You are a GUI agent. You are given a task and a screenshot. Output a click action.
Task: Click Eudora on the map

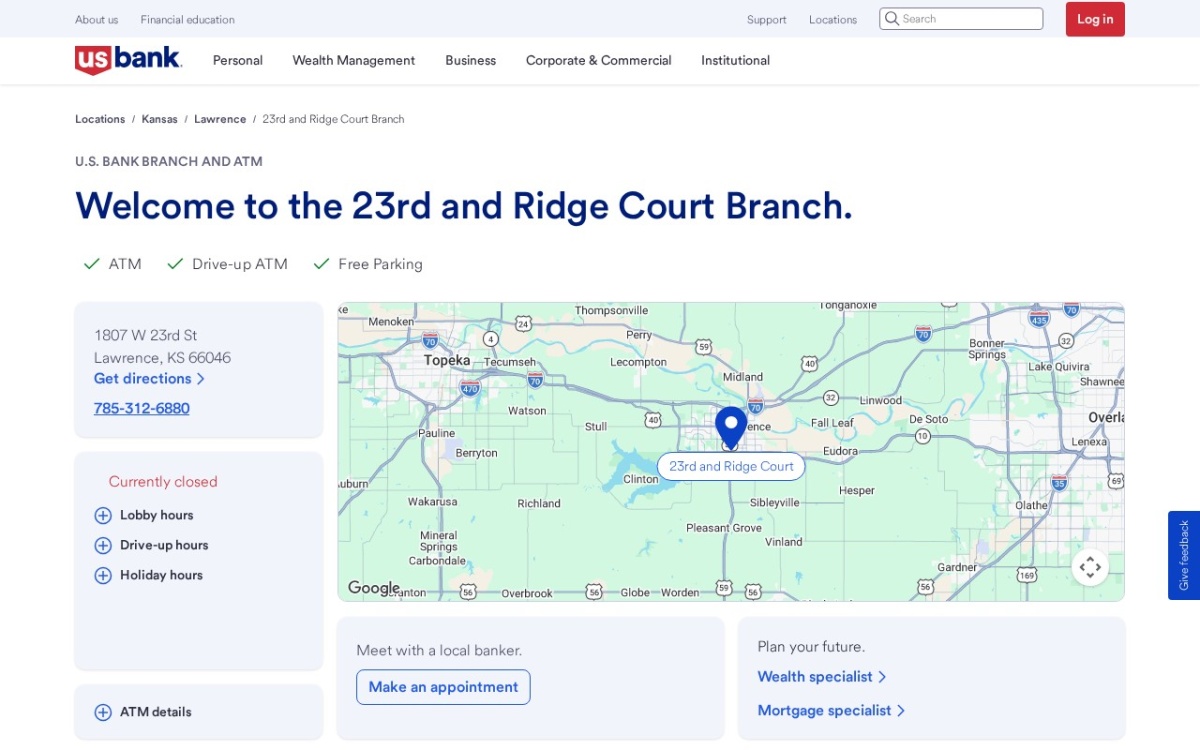(840, 451)
